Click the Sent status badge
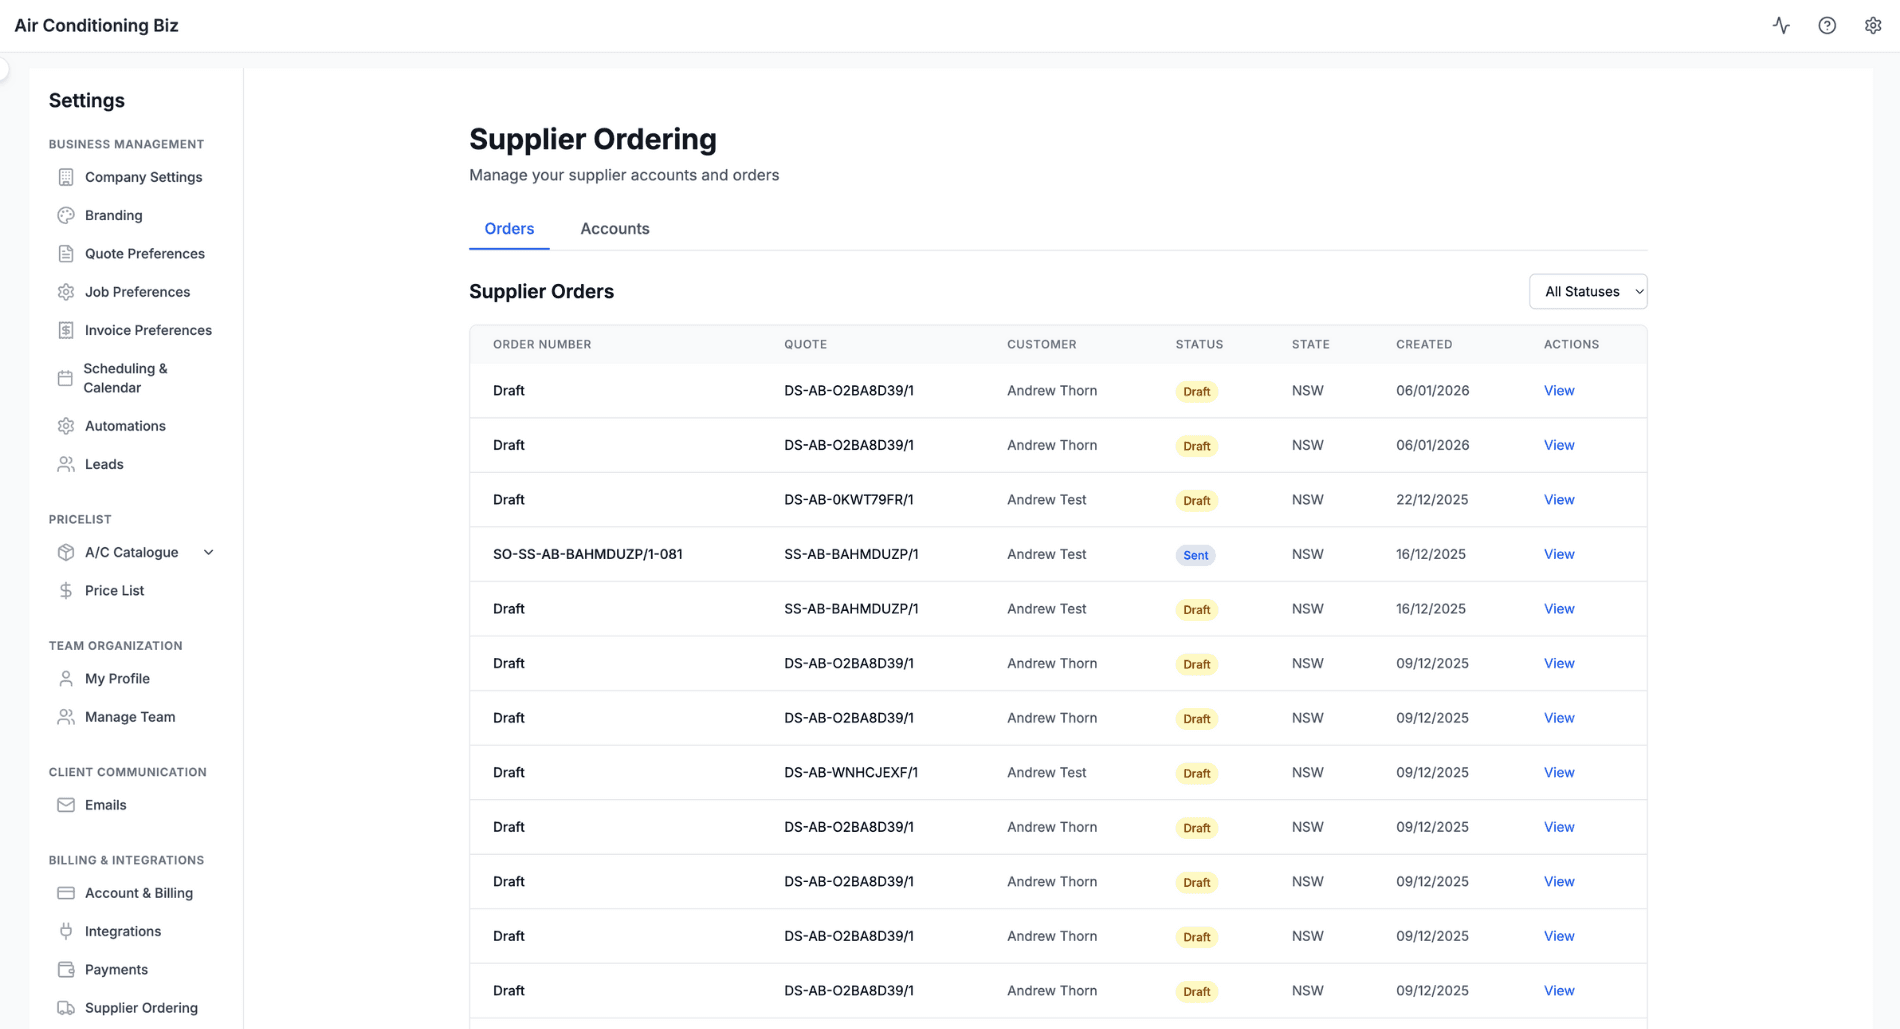This screenshot has width=1900, height=1029. 1196,555
